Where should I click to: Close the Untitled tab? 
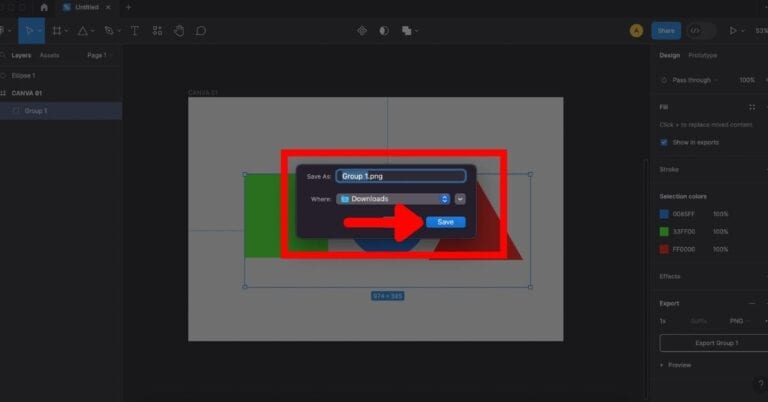(108, 7)
